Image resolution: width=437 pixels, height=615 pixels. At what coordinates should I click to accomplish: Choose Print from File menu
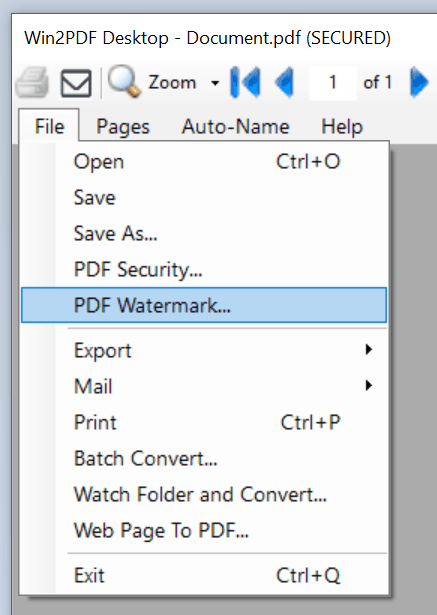[204, 422]
